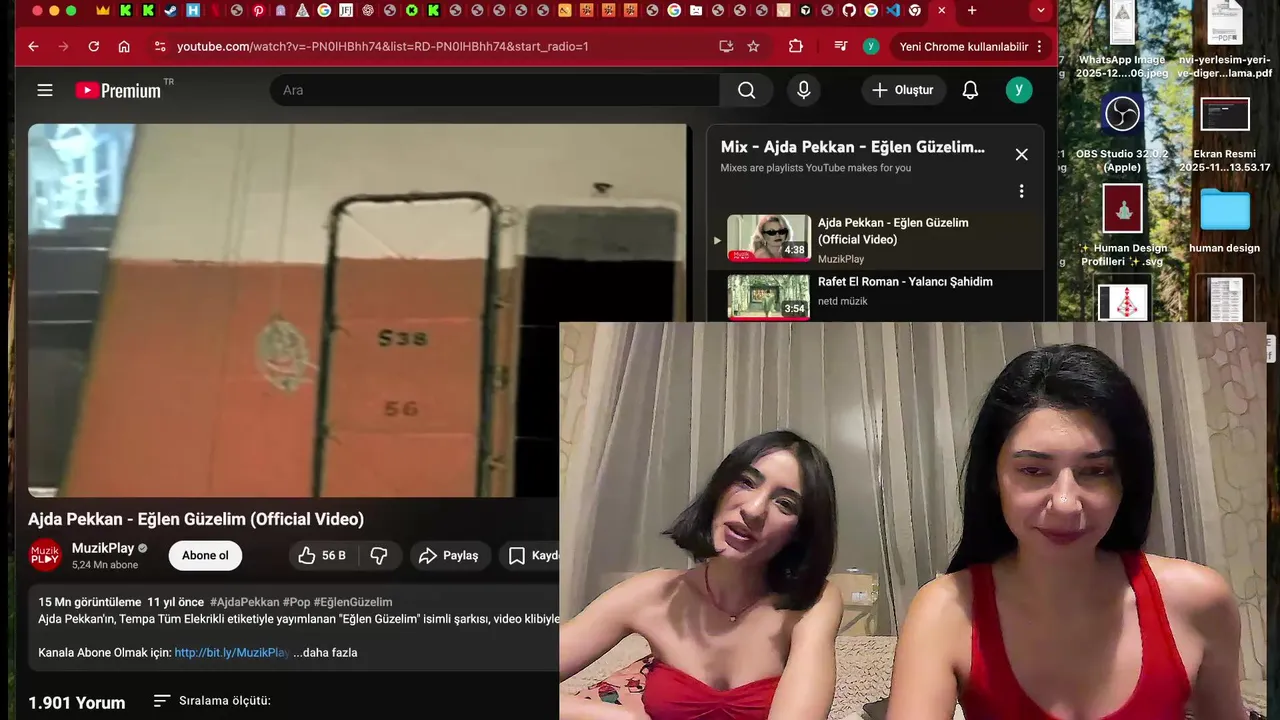Viewport: 1280px width, 720px height.
Task: Switch to the GitHub tab
Action: (x=849, y=10)
